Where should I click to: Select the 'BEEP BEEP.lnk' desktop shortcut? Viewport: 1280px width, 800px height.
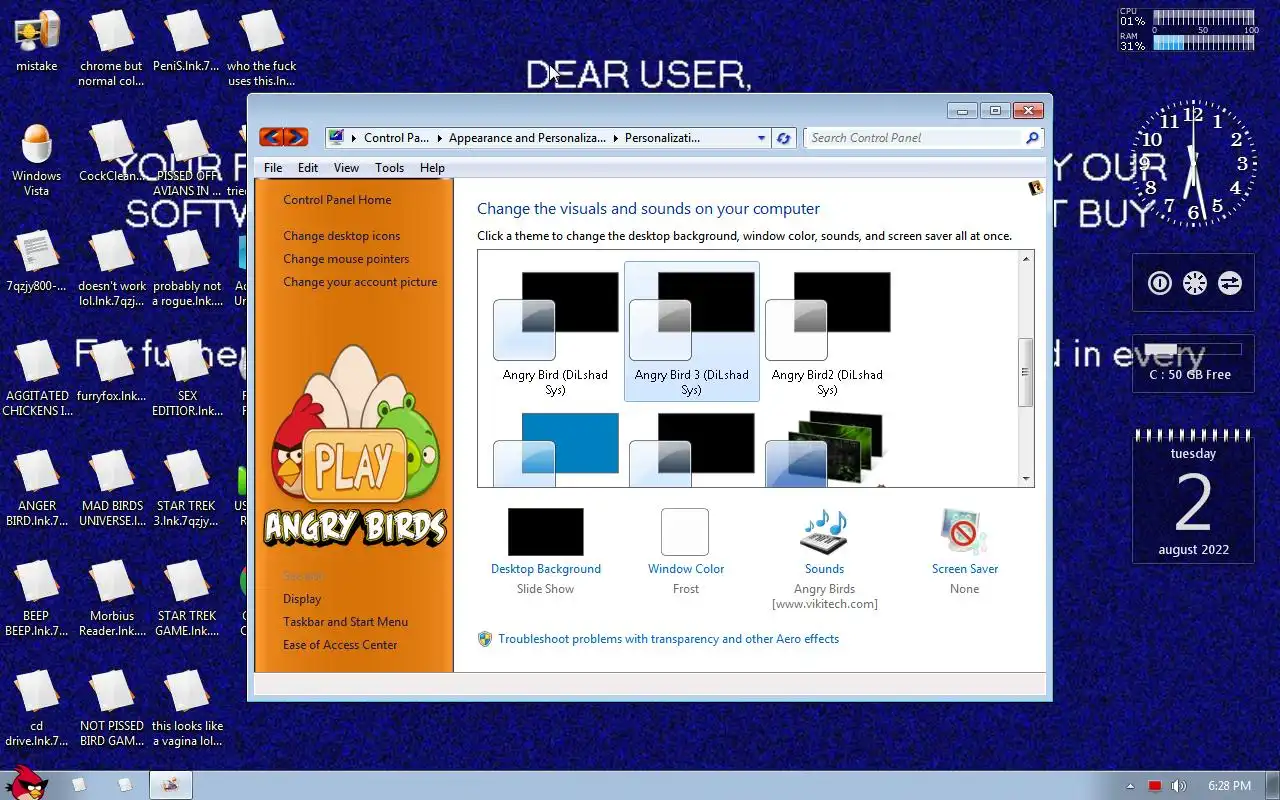coord(37,597)
